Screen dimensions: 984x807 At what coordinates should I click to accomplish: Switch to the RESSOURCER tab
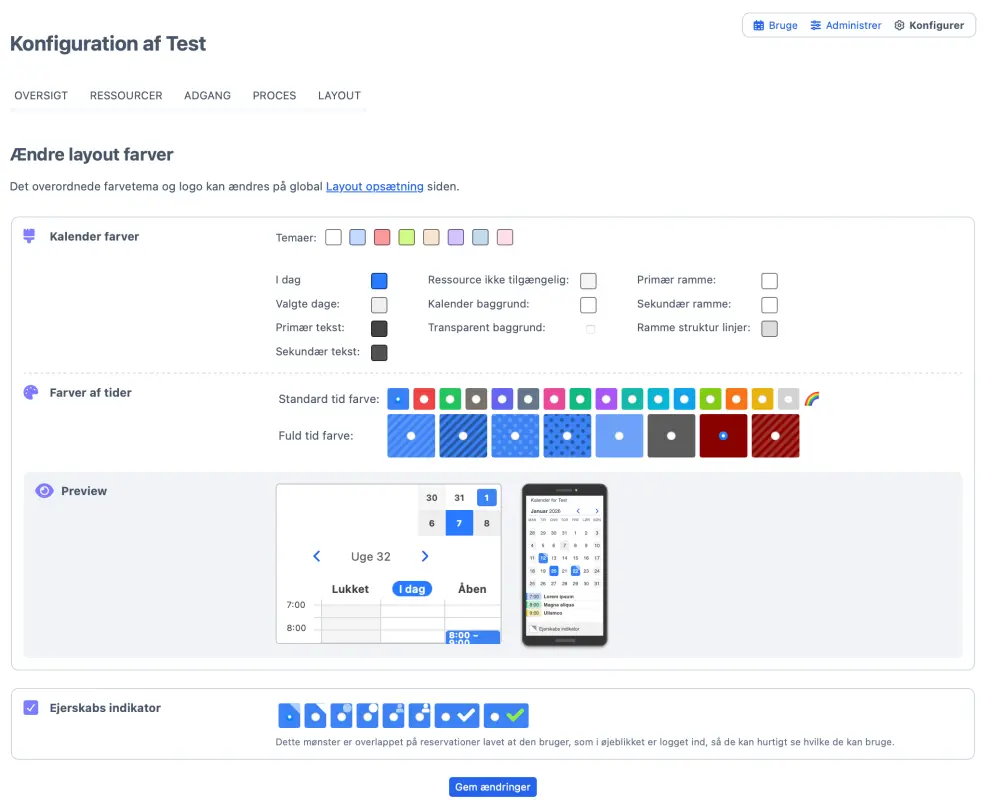[x=126, y=96]
